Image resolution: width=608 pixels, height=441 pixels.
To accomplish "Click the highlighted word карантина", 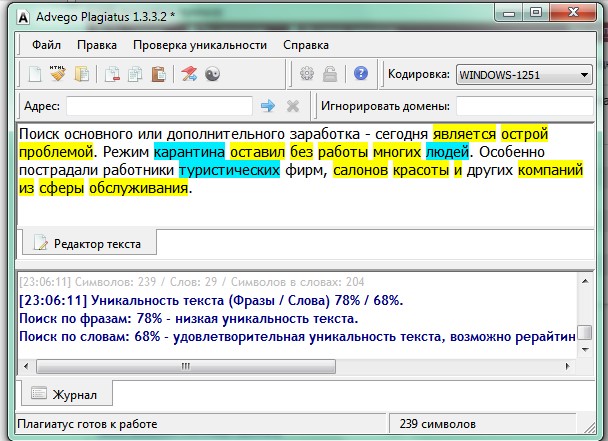I will coord(189,152).
